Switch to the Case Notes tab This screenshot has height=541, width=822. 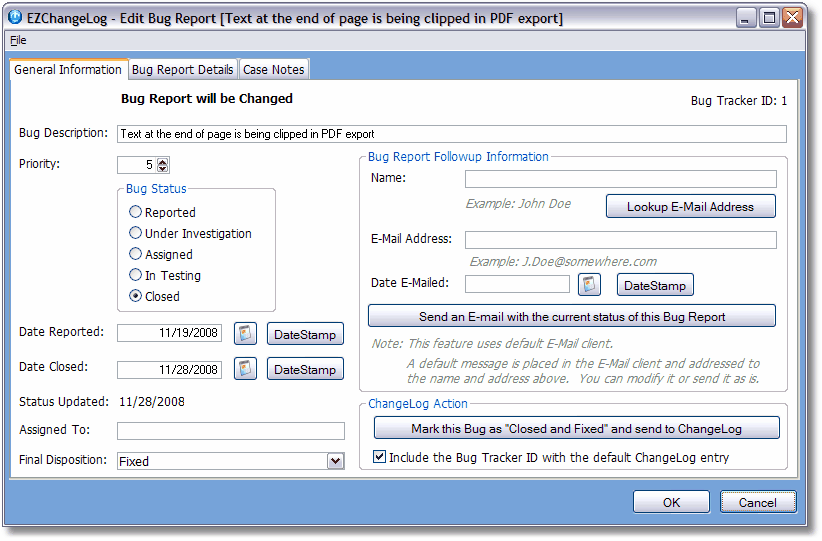[x=274, y=69]
